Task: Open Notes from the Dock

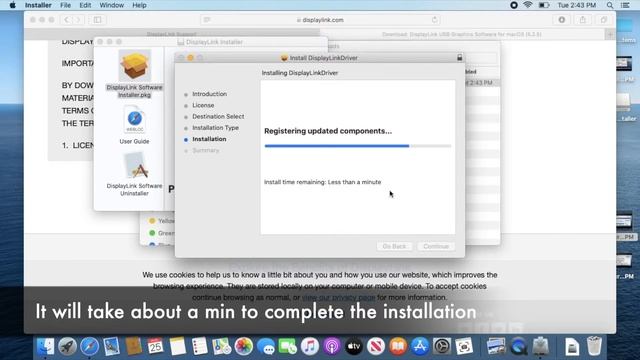Action: pyautogui.click(x=178, y=347)
